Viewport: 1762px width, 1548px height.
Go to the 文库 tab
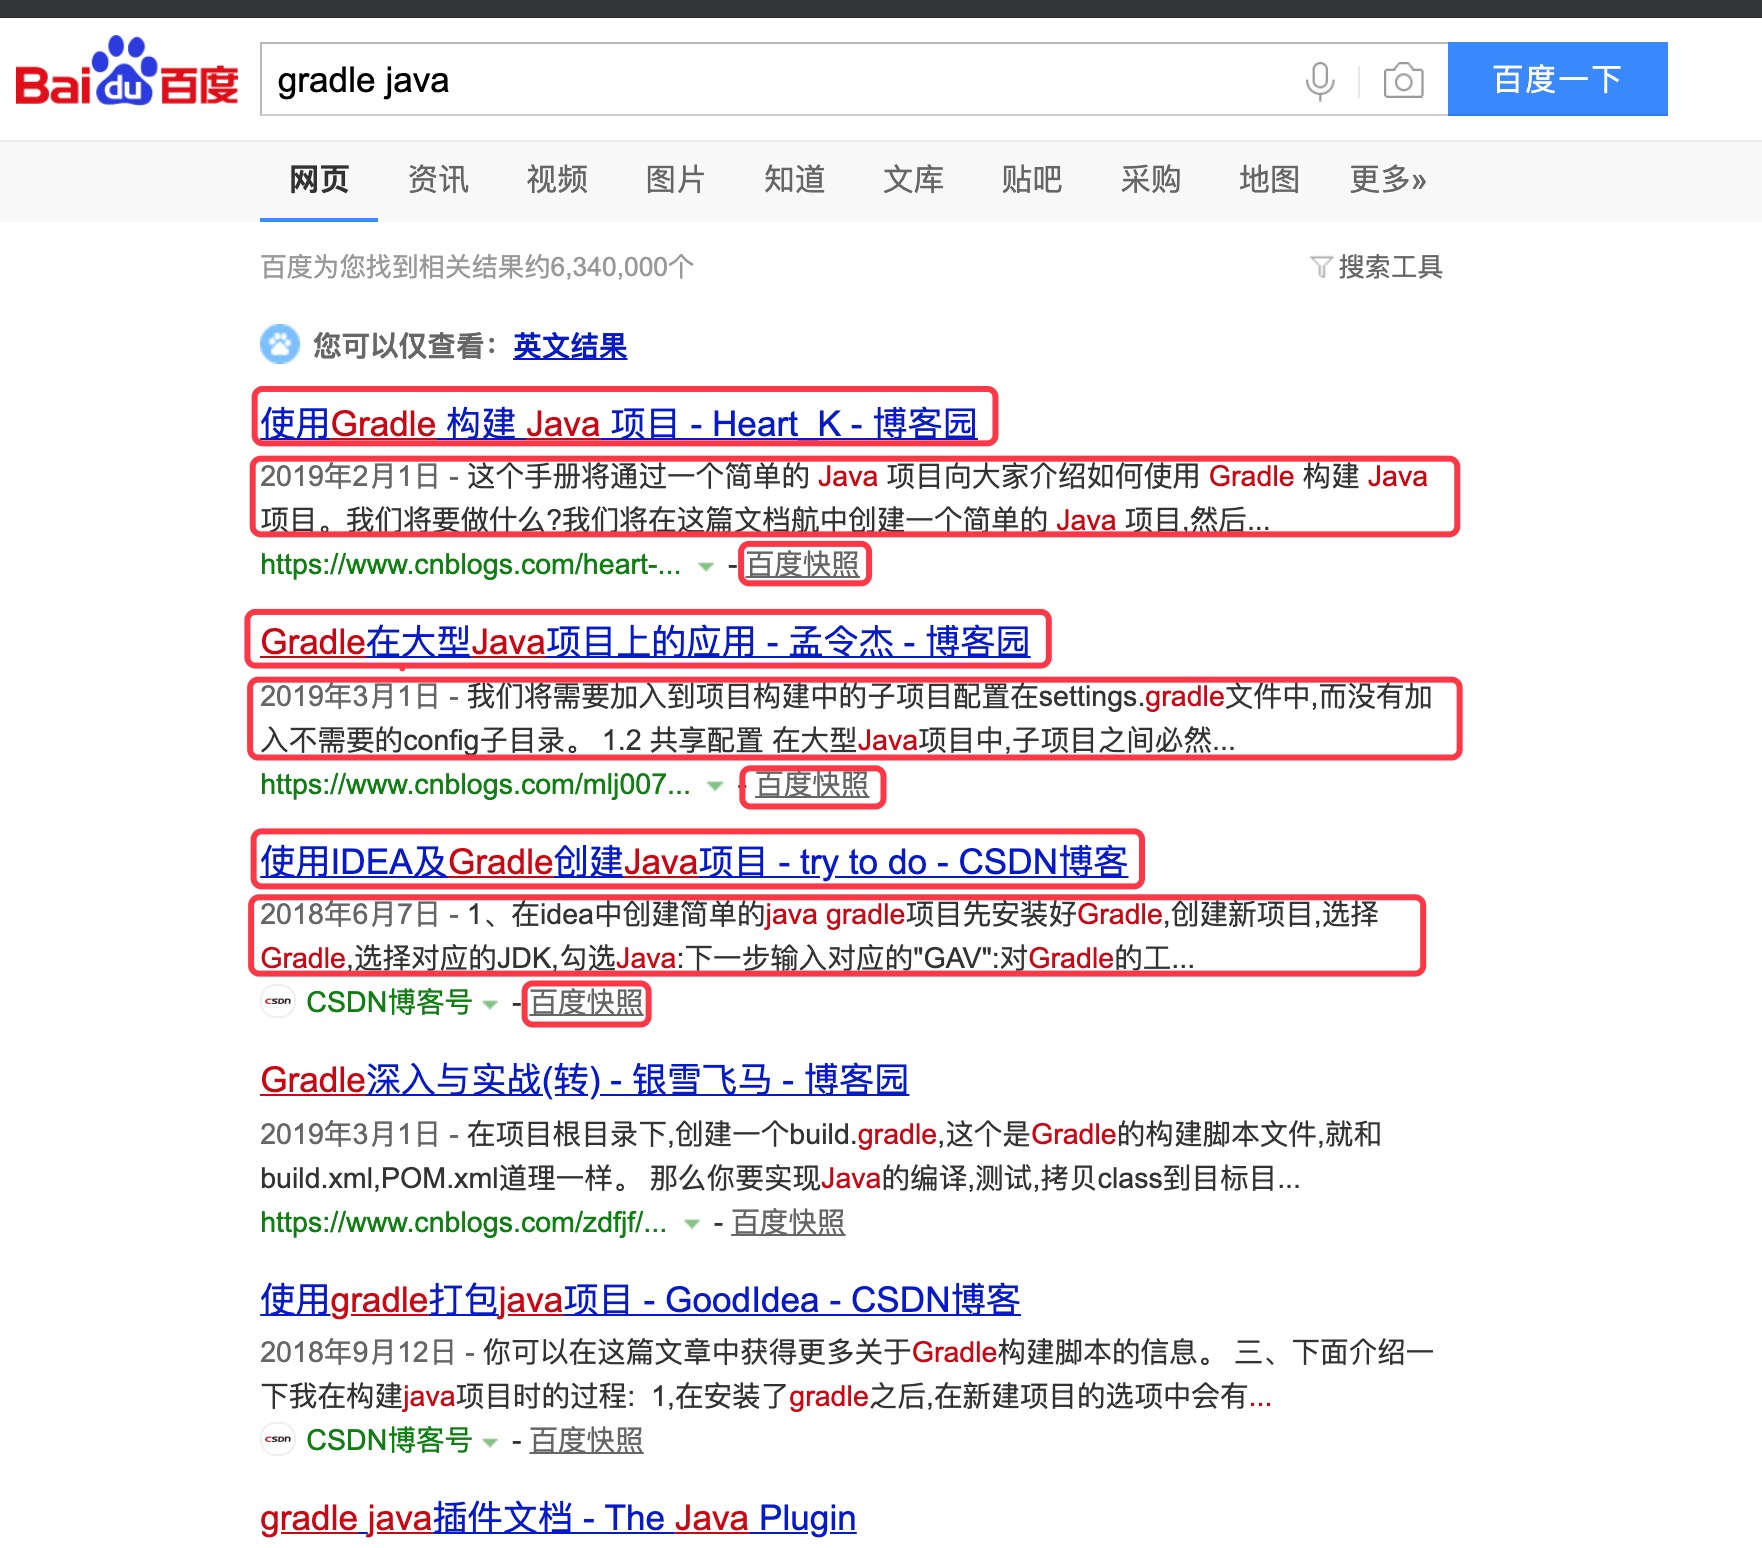pyautogui.click(x=913, y=180)
